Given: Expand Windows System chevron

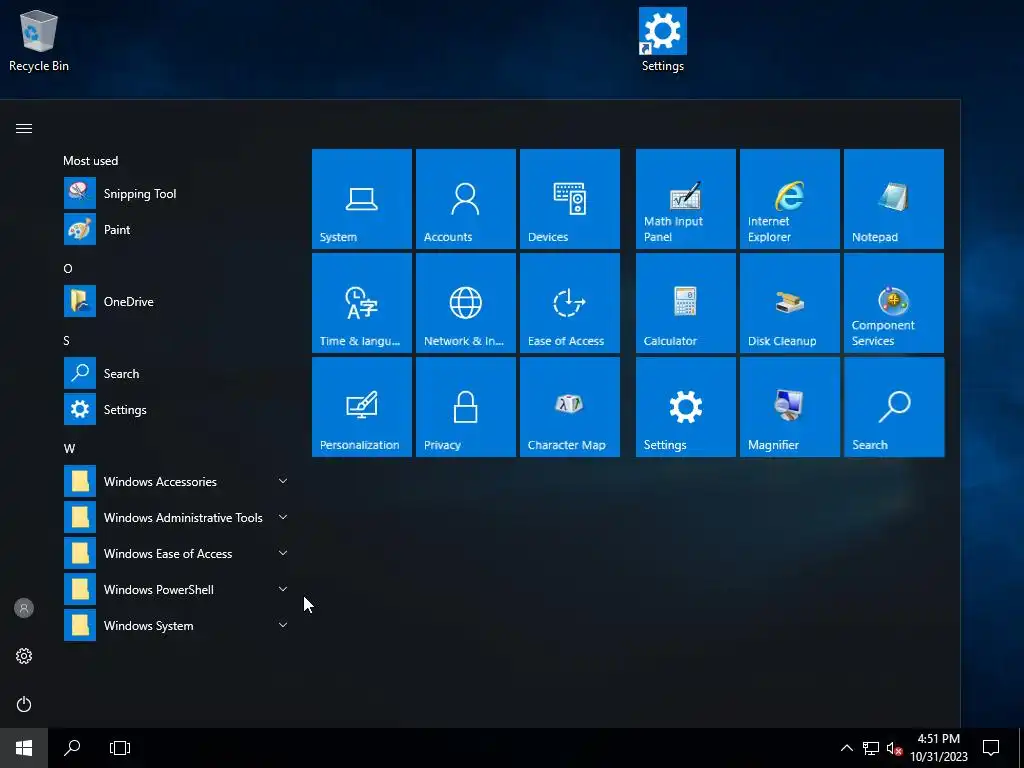Looking at the screenshot, I should pyautogui.click(x=283, y=625).
